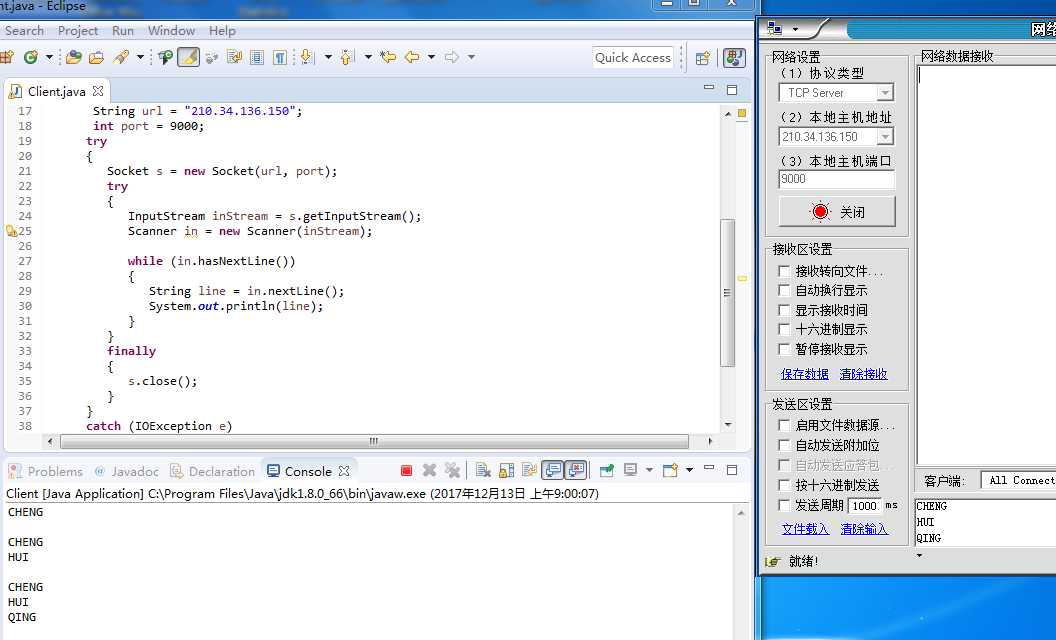
Task: Click the 文件载入 link
Action: point(805,529)
